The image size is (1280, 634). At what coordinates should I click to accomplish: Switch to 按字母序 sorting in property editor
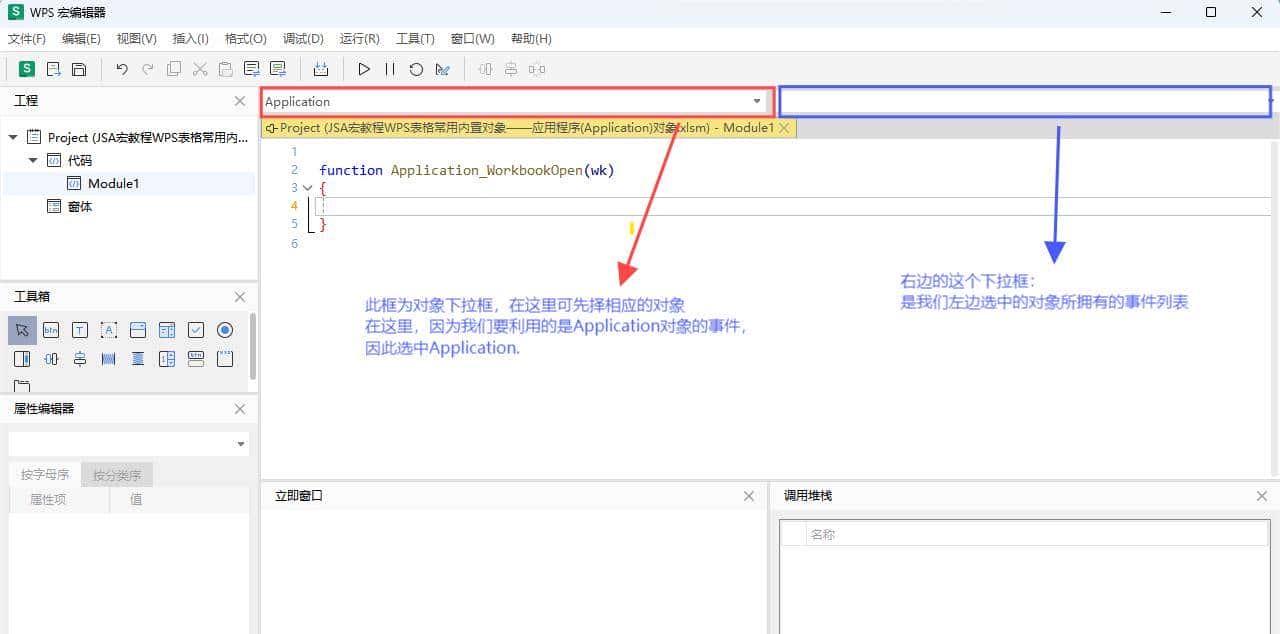click(43, 474)
